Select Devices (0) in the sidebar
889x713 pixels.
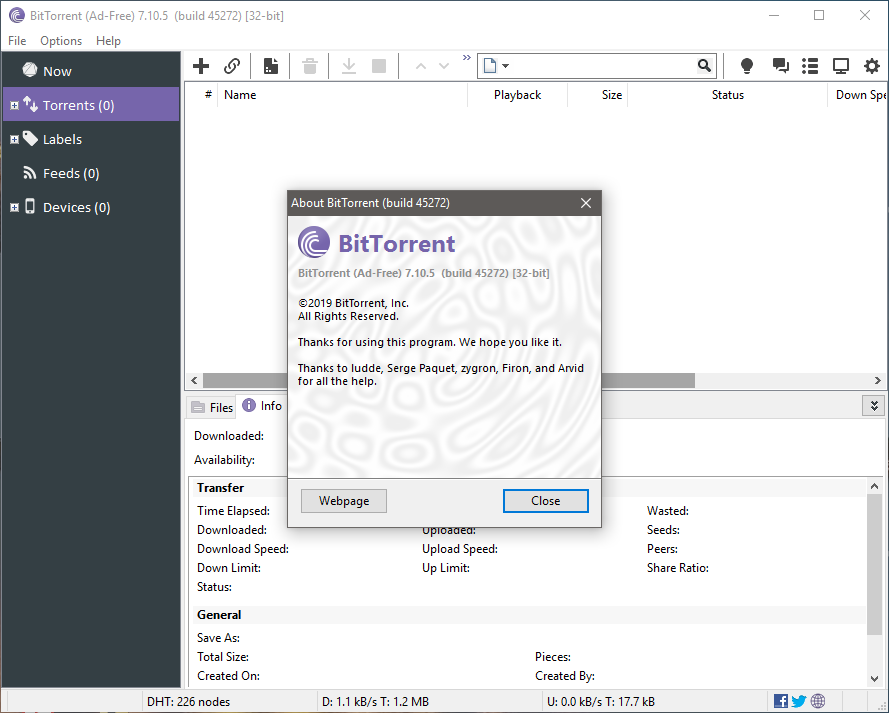pyautogui.click(x=77, y=207)
